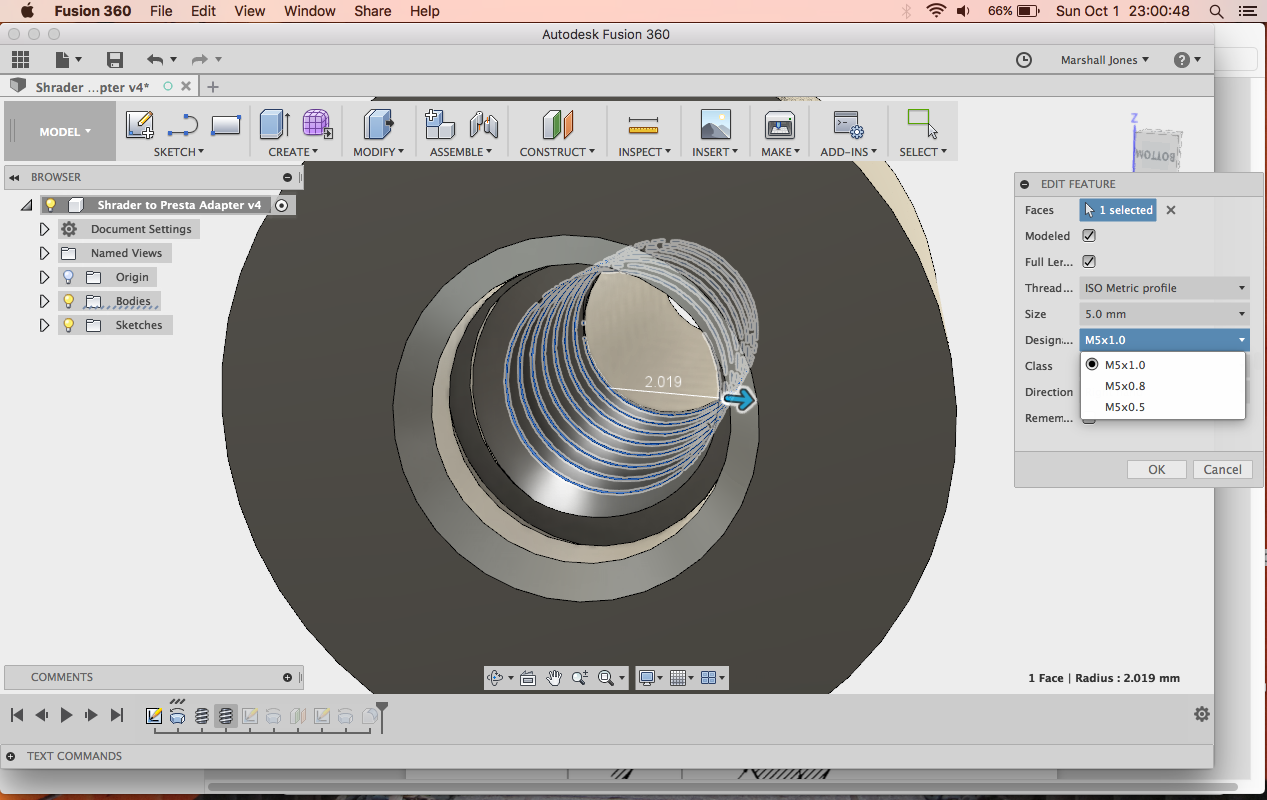Open macOS Spotlight search
1267x800 pixels.
click(1216, 11)
